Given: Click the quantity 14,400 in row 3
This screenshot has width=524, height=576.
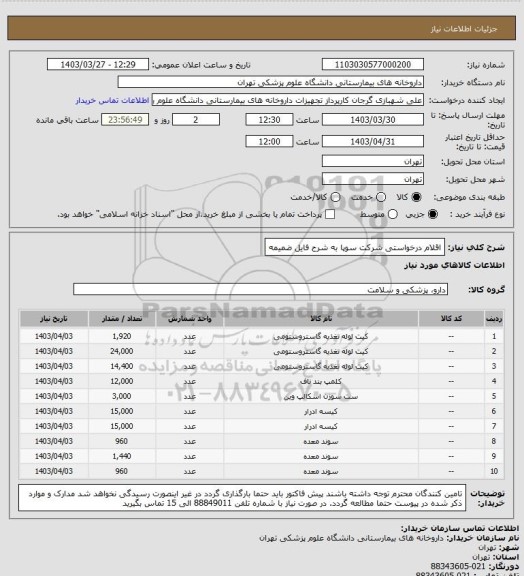Looking at the screenshot, I should pyautogui.click(x=122, y=366).
